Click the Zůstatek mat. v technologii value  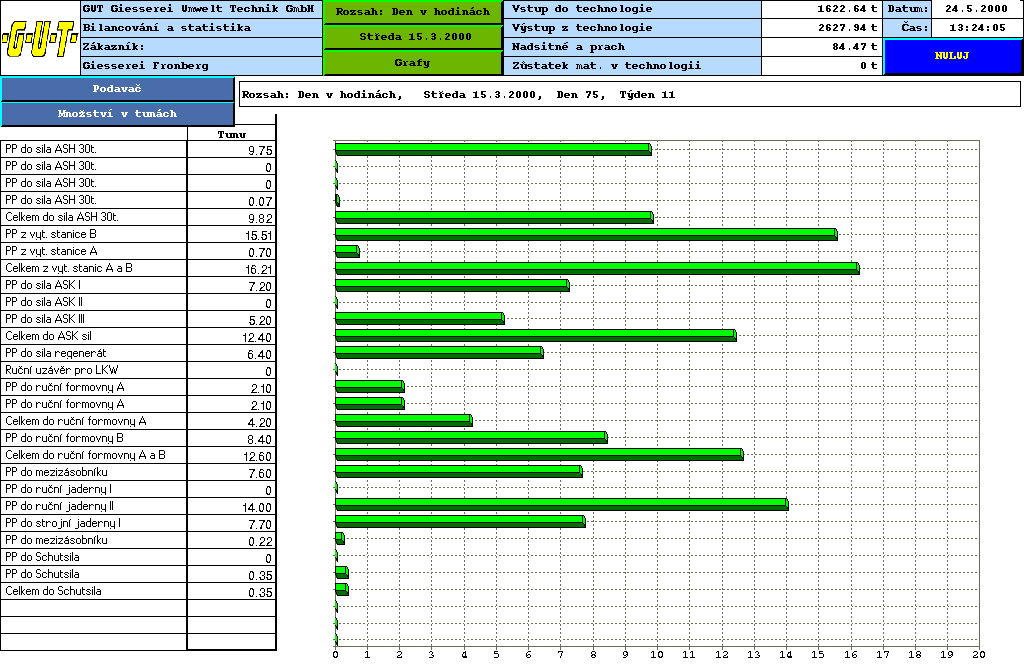pyautogui.click(x=821, y=66)
